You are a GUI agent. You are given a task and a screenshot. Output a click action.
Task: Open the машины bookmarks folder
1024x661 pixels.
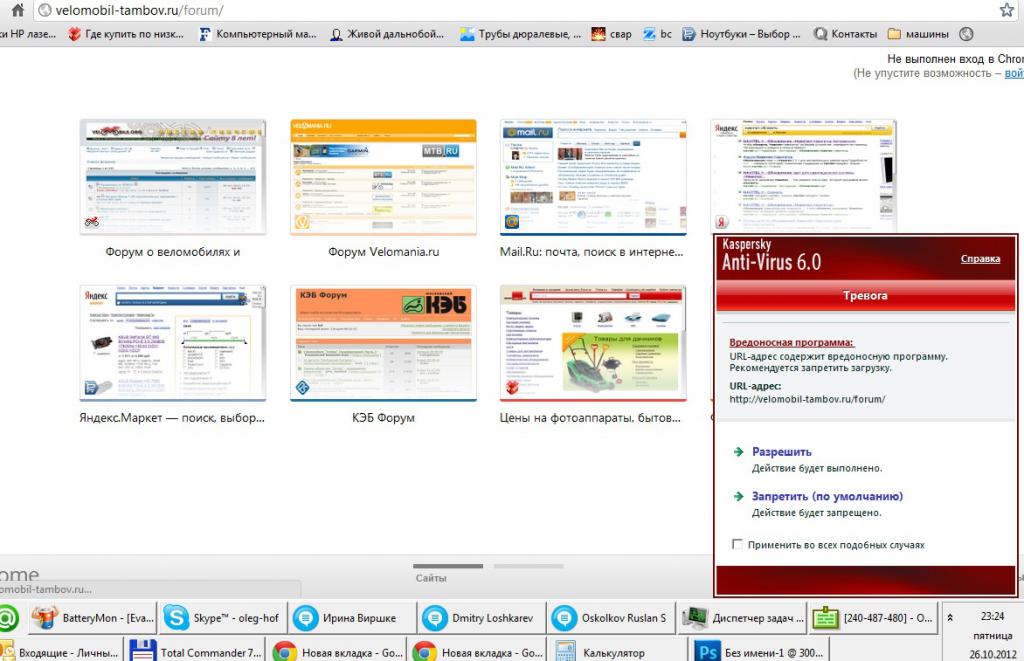tap(918, 34)
